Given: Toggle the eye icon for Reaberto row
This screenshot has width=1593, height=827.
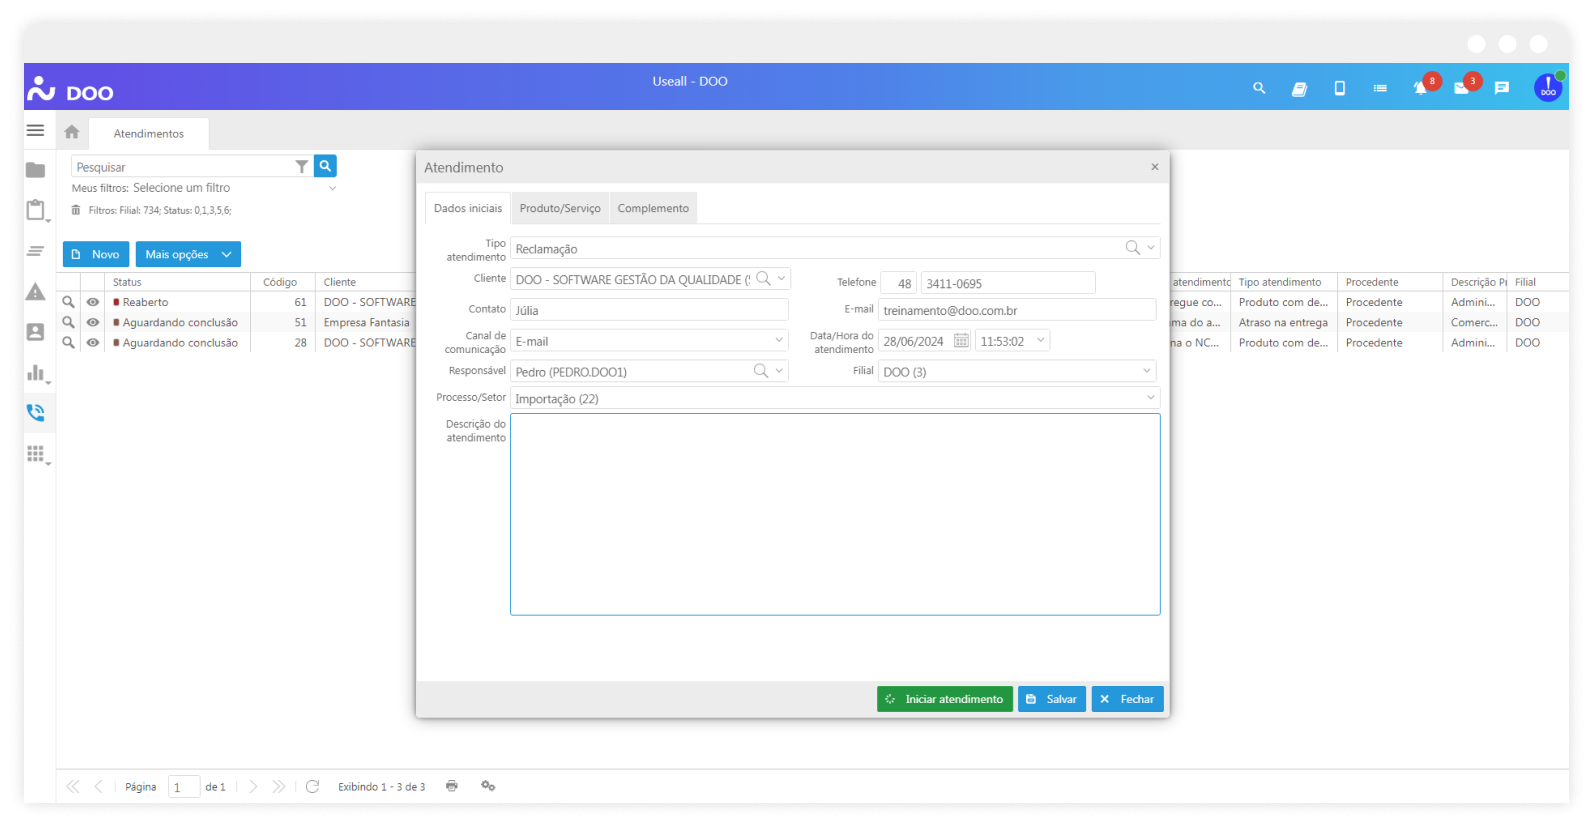Looking at the screenshot, I should (x=93, y=302).
